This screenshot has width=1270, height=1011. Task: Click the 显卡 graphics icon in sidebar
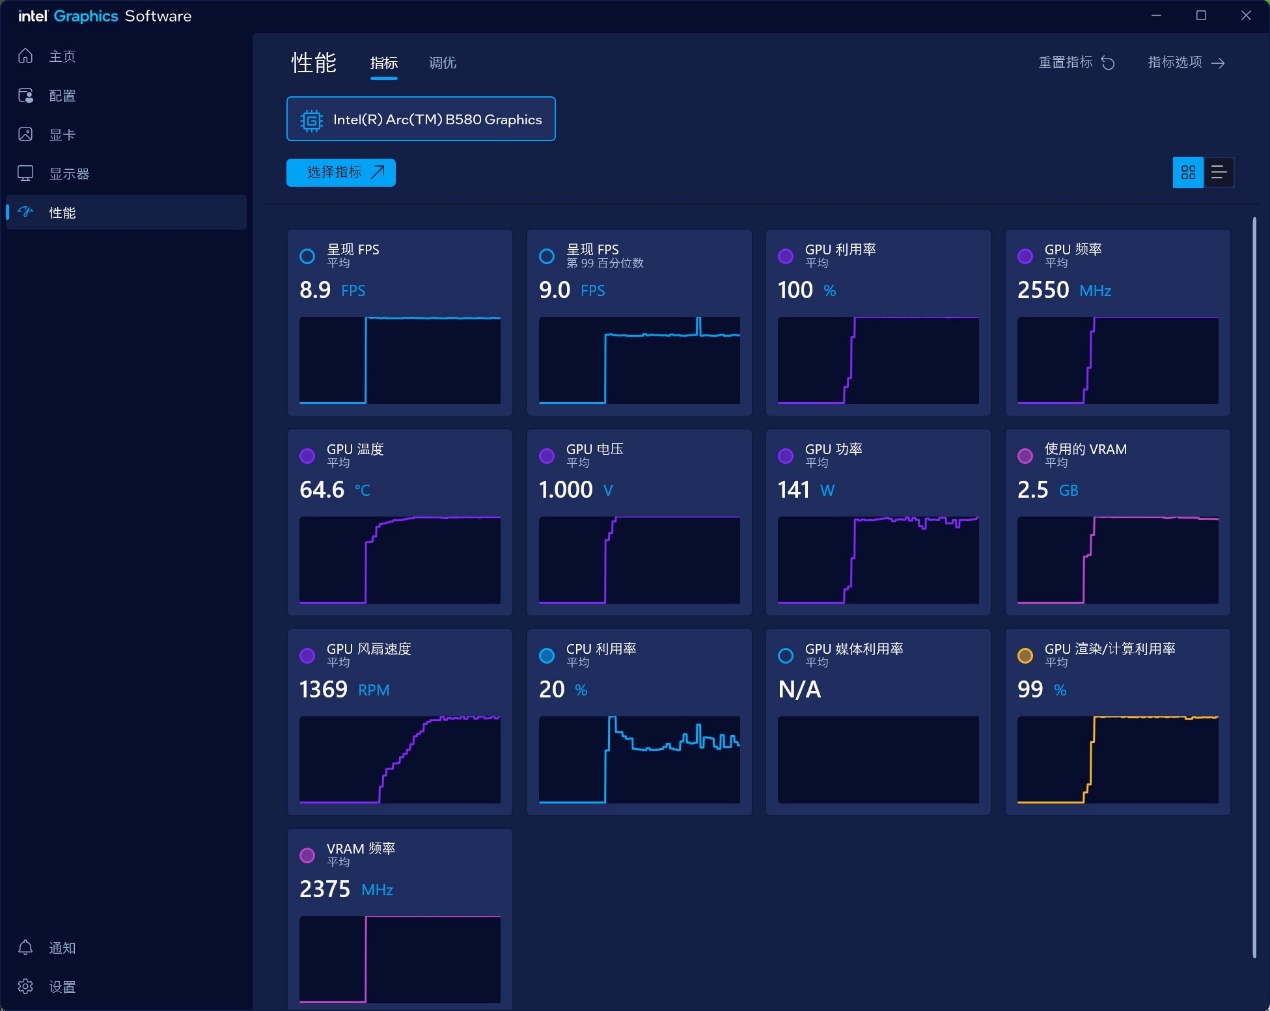[26, 134]
